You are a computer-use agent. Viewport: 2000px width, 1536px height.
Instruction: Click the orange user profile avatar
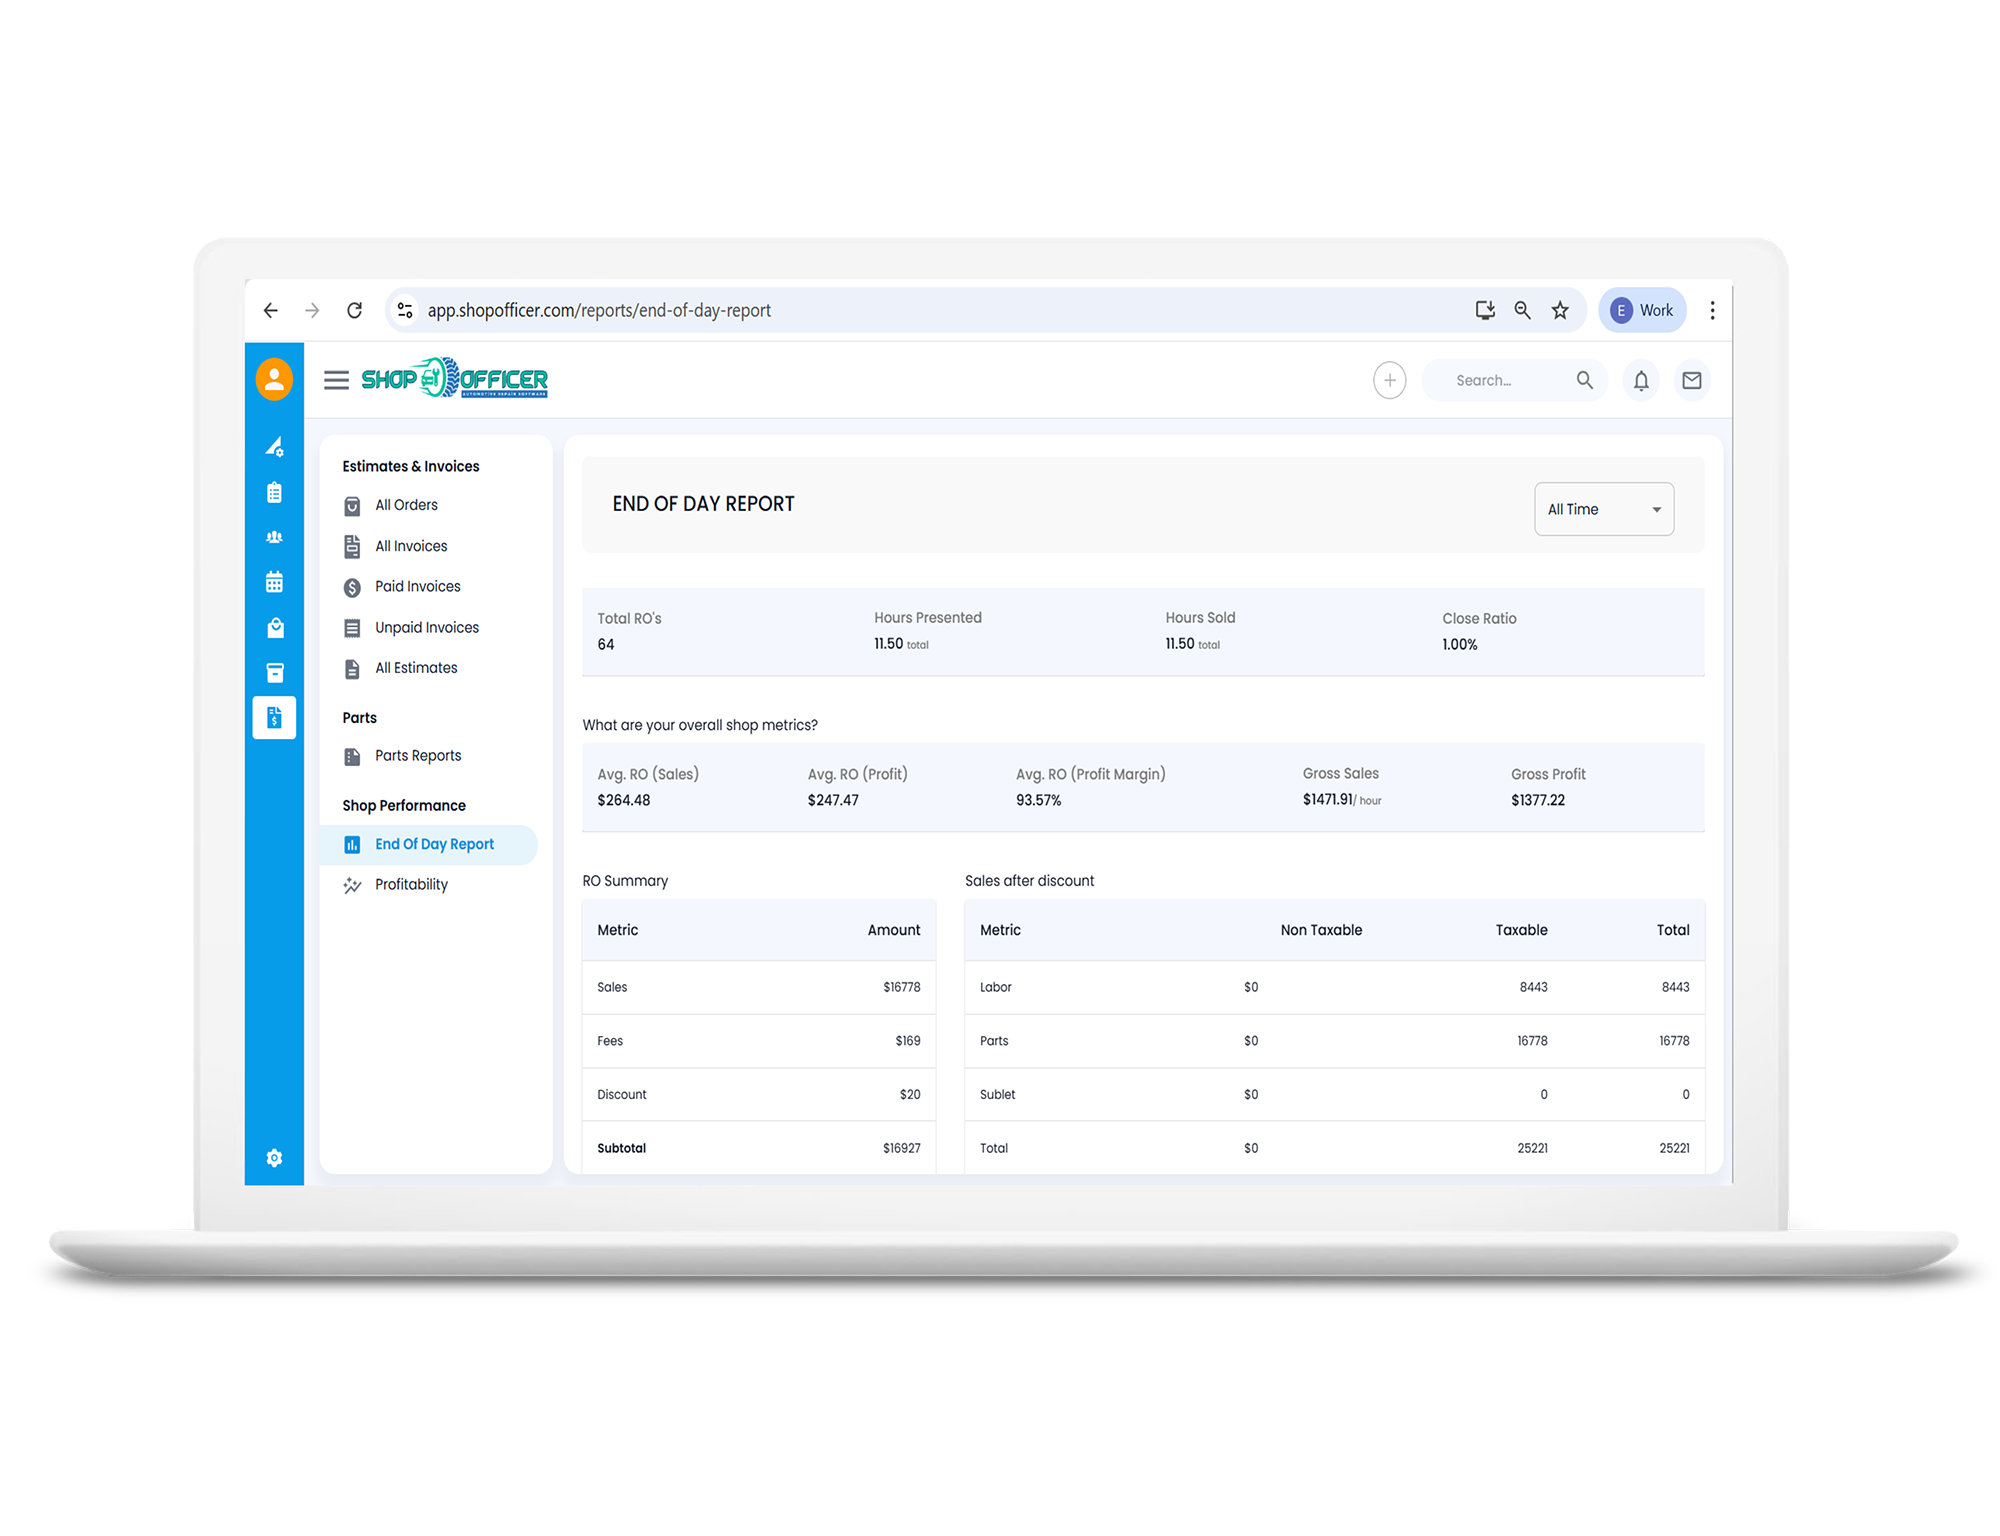coord(274,380)
